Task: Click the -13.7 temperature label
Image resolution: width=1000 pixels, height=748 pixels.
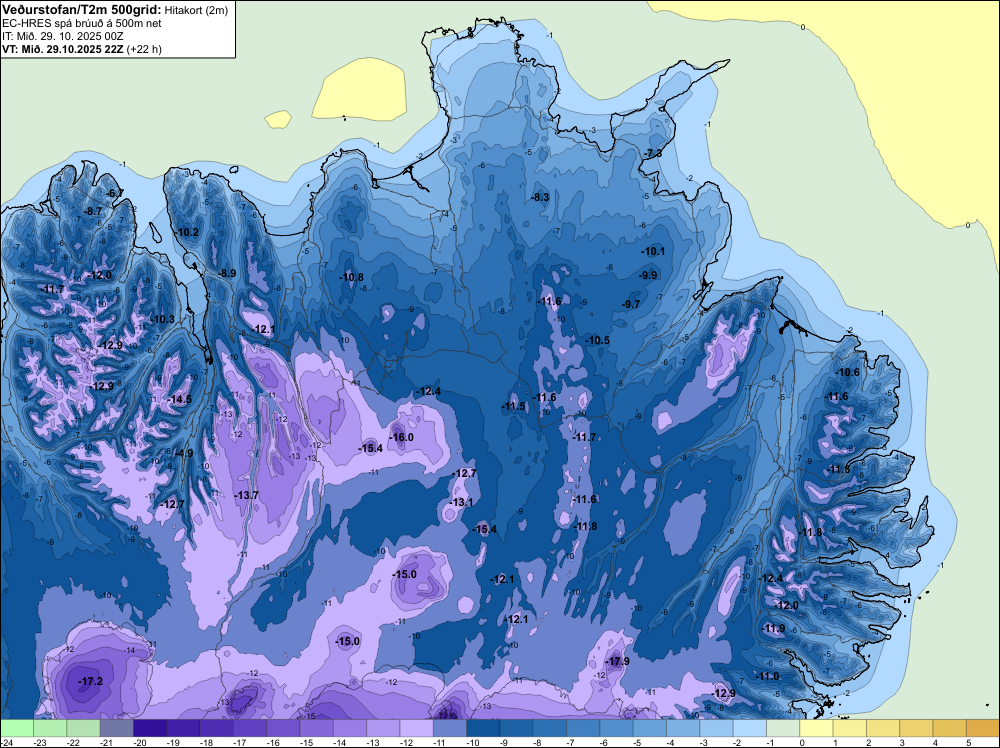Action: [246, 495]
